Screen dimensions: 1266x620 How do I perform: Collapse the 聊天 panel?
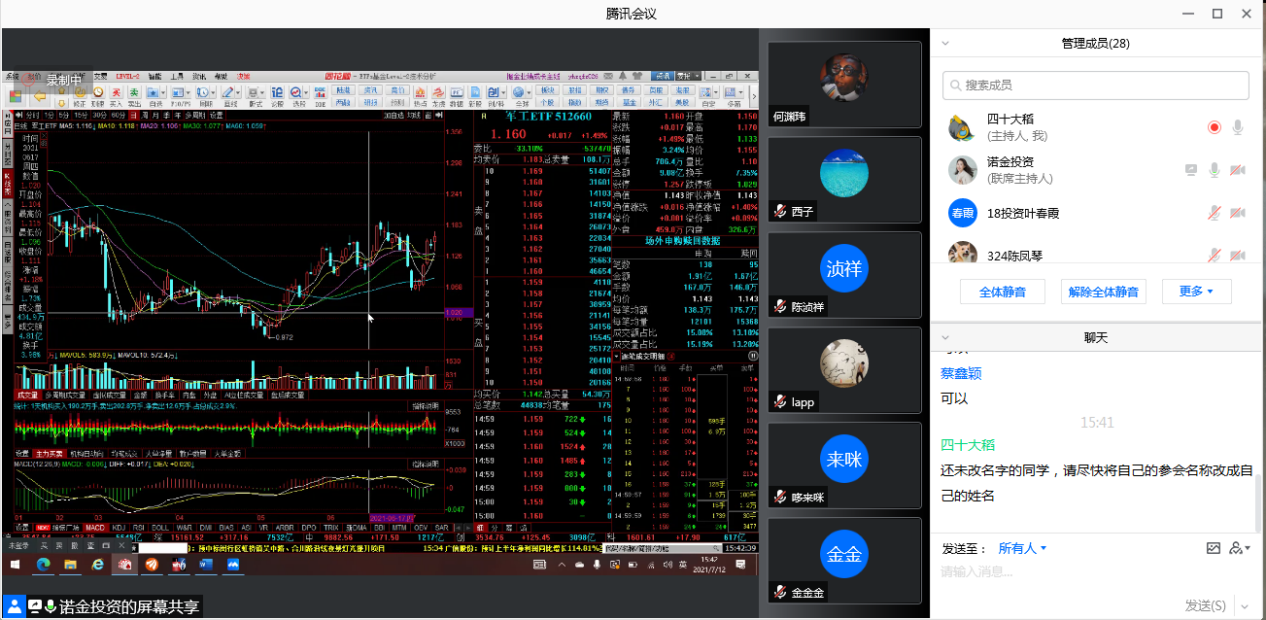click(x=946, y=338)
